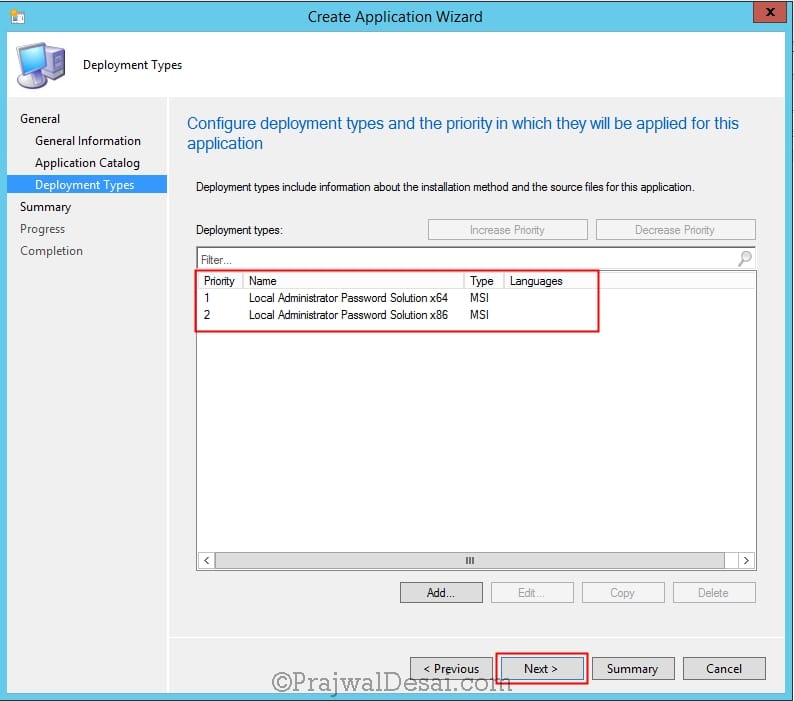Click the Progress step in sidebar
This screenshot has width=794, height=701.
(43, 229)
